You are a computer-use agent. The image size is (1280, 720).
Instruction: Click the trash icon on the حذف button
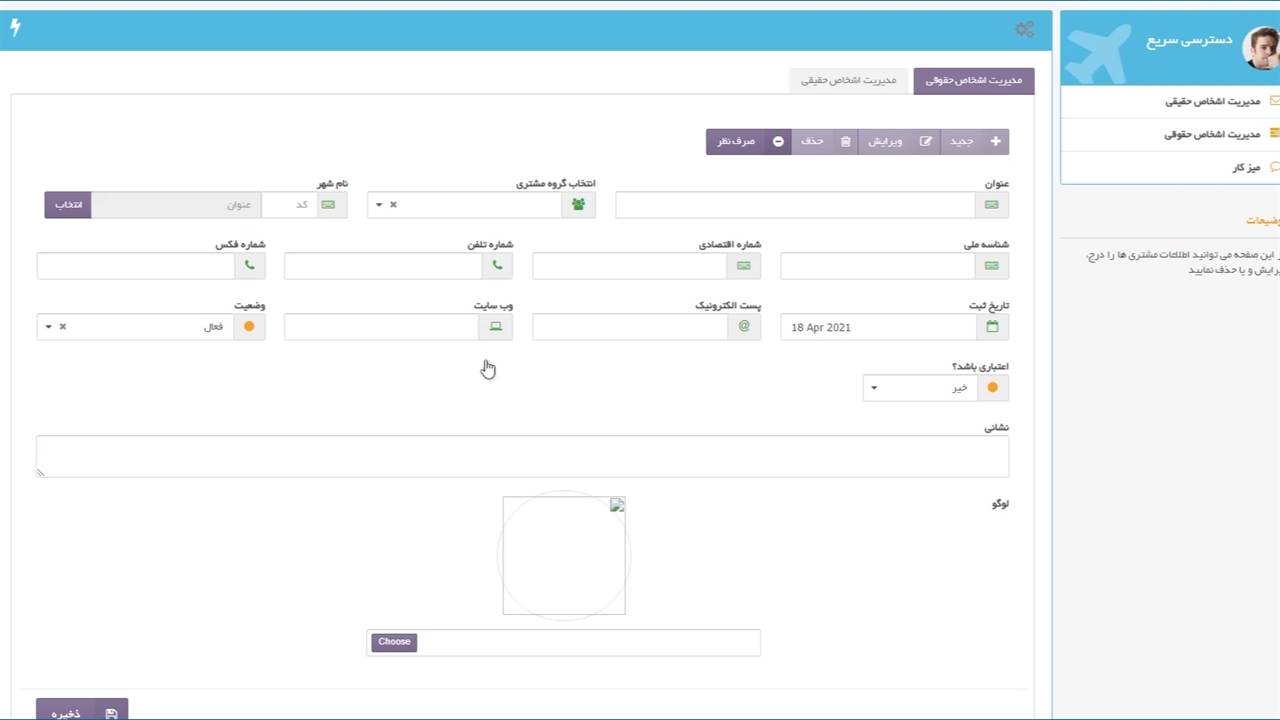click(845, 142)
